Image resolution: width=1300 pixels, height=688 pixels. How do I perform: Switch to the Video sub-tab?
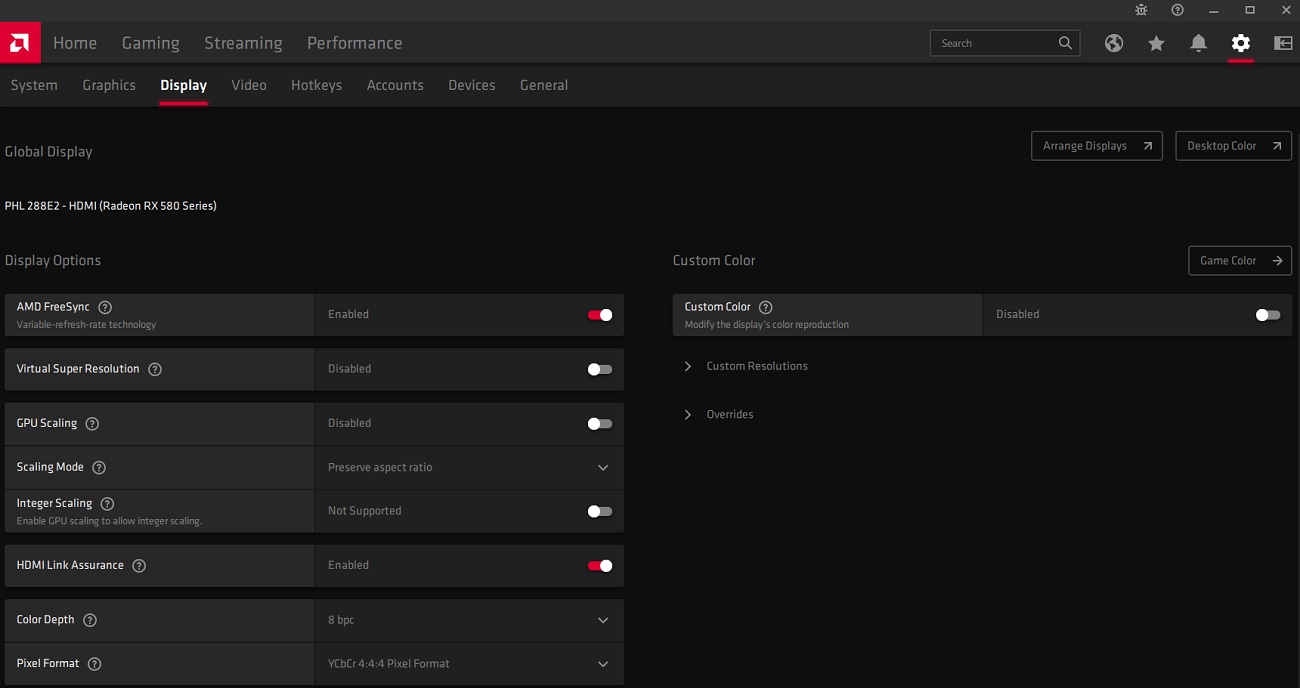[249, 85]
